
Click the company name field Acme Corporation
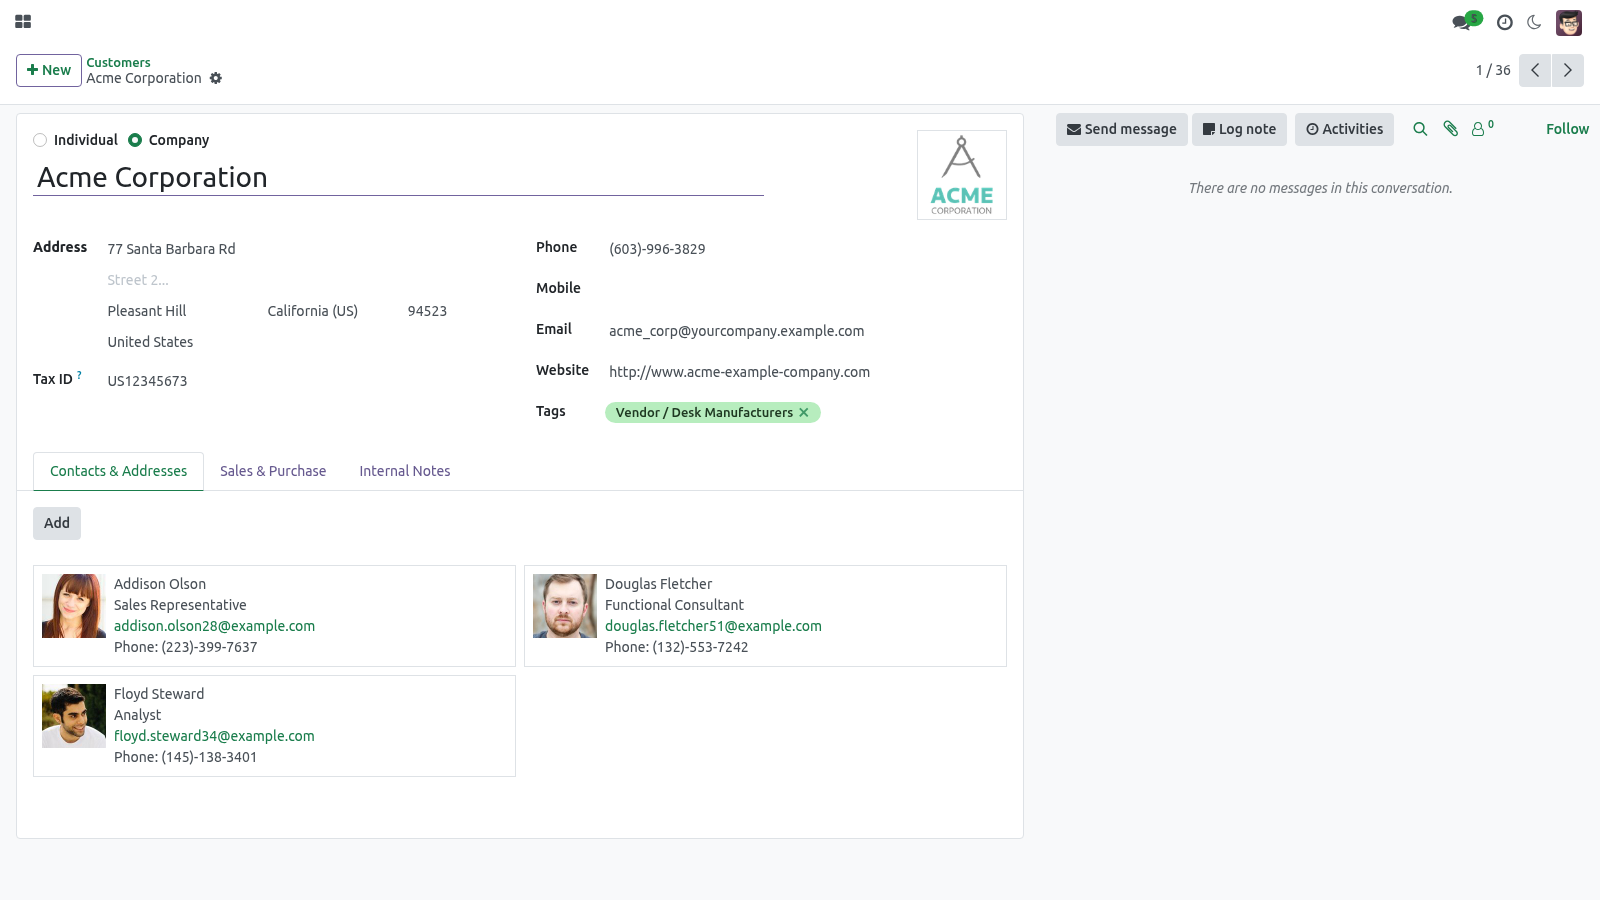(398, 177)
